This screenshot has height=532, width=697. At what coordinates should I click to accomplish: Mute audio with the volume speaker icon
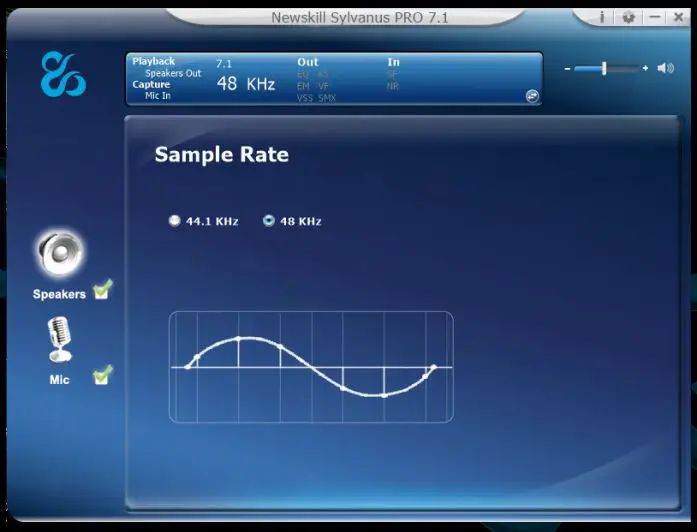pyautogui.click(x=665, y=68)
